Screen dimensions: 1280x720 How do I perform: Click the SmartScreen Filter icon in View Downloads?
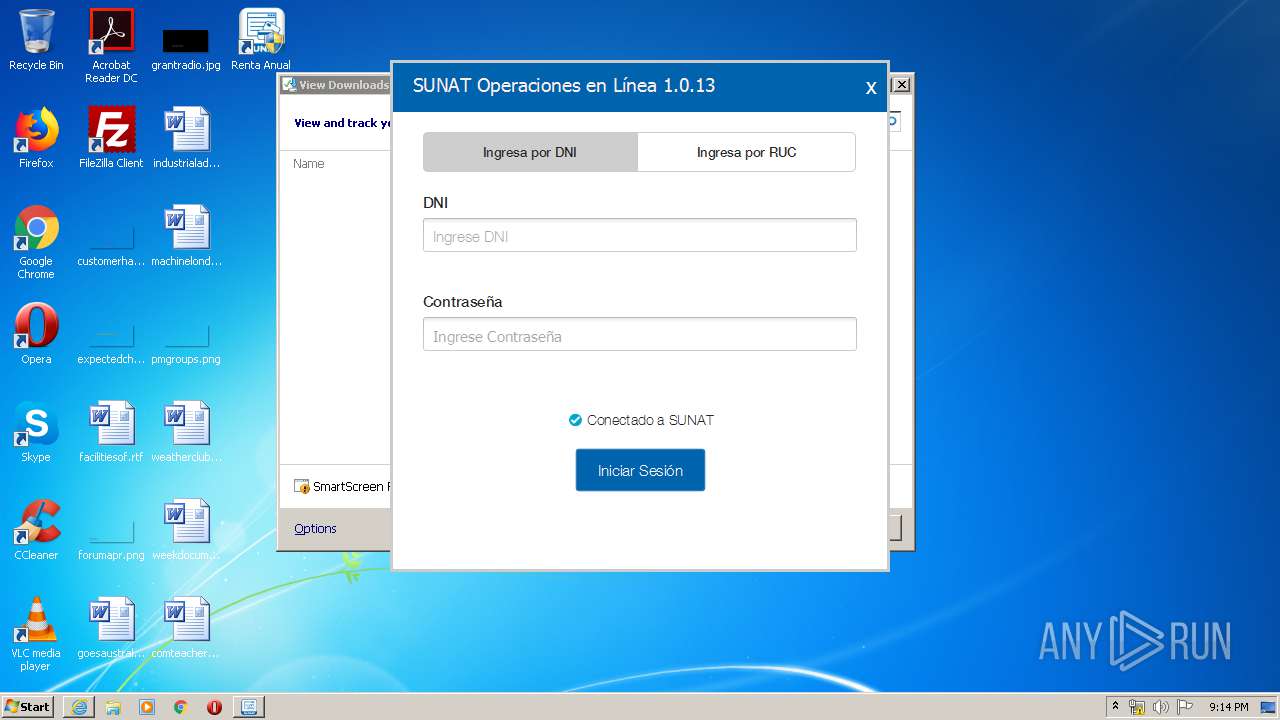(x=302, y=487)
